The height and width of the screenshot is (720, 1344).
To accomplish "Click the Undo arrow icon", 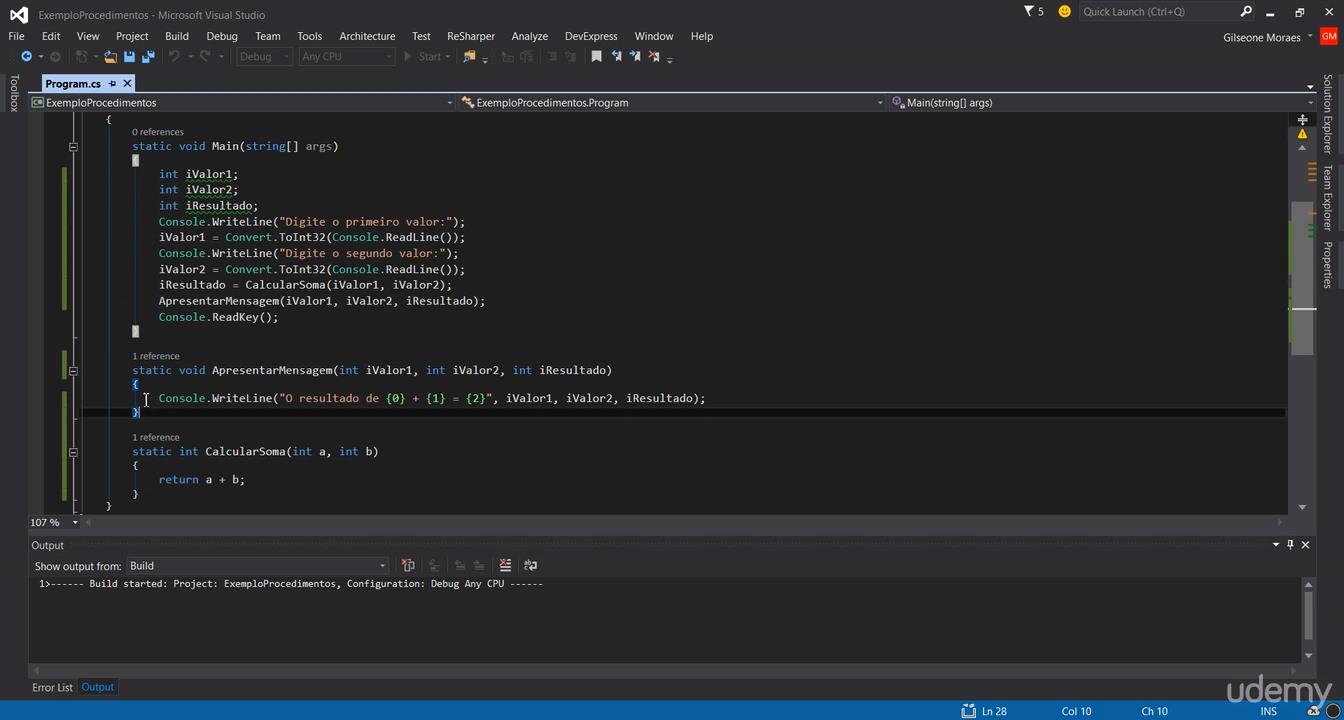I will click(174, 57).
